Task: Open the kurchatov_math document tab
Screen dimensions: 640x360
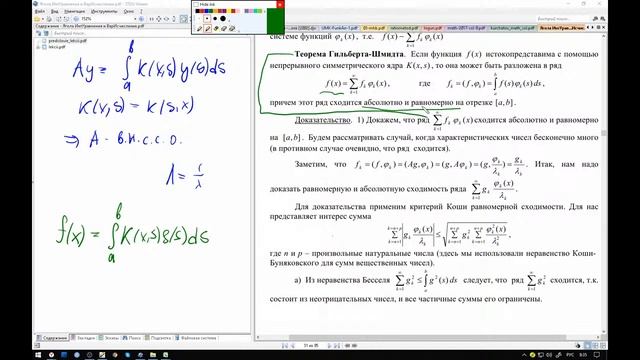Action: coord(512,28)
